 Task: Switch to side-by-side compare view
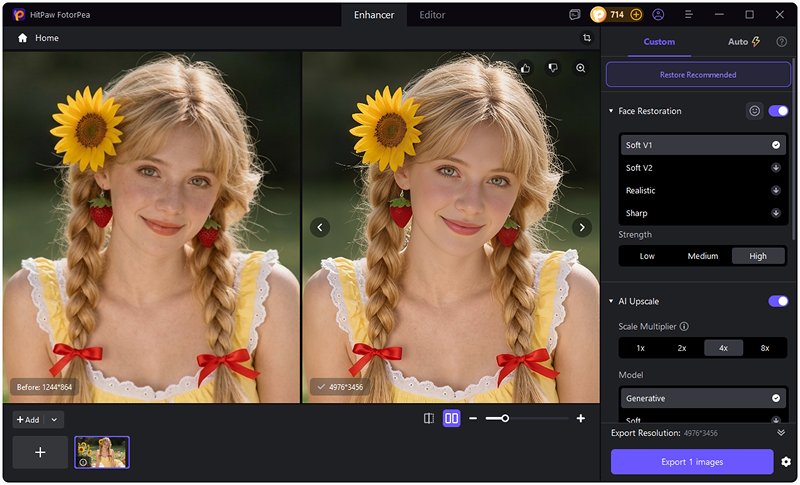tap(452, 419)
